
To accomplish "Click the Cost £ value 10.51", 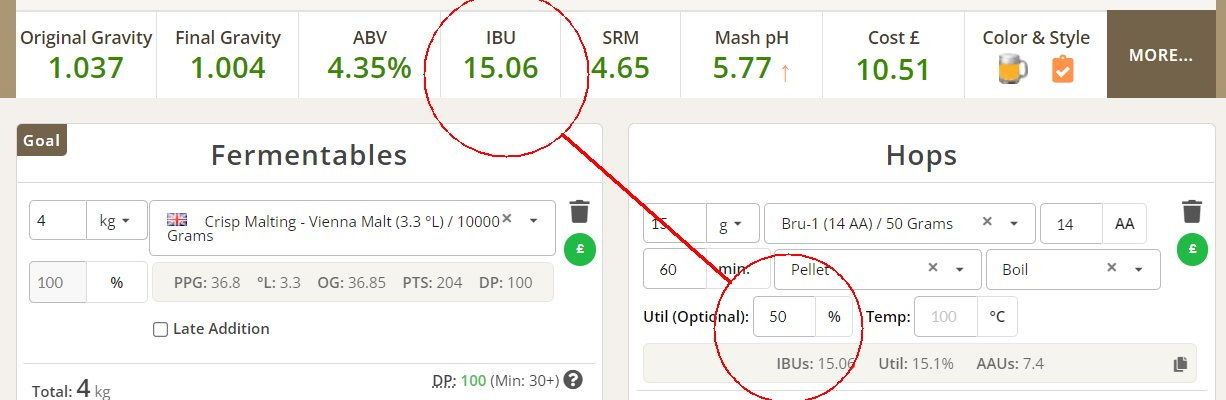I will [x=893, y=70].
